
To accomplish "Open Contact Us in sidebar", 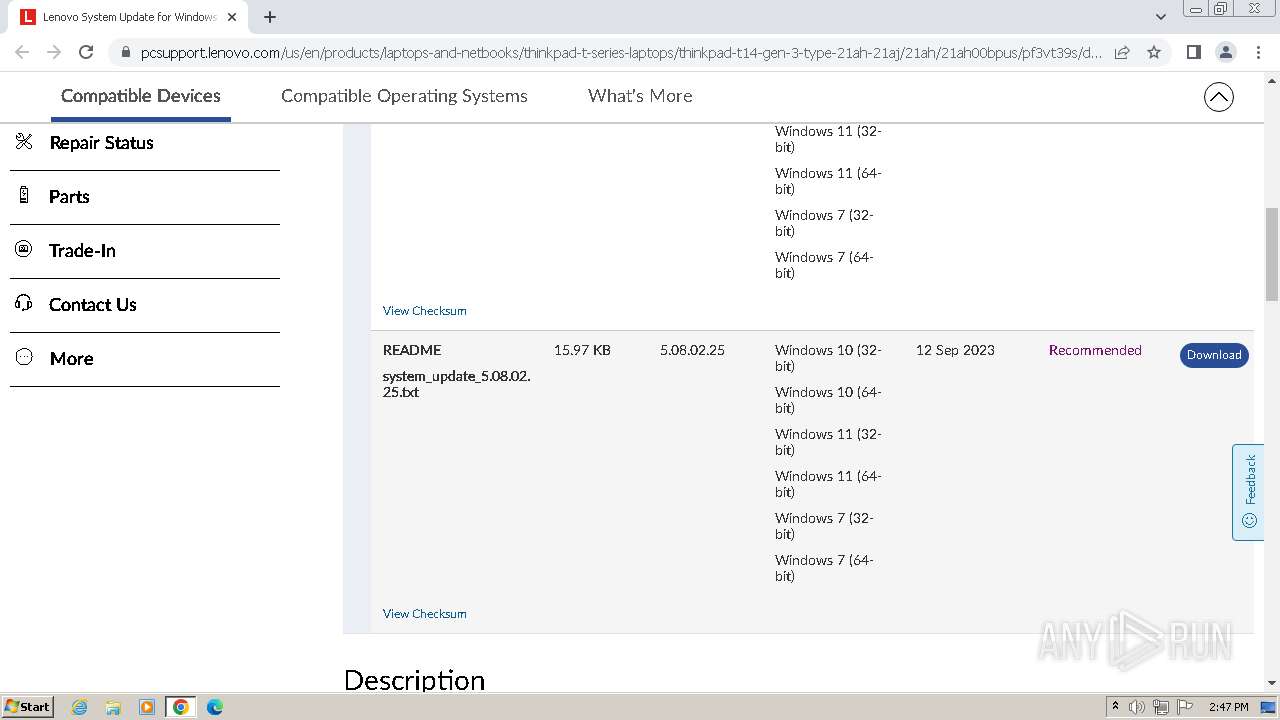I will [x=93, y=304].
